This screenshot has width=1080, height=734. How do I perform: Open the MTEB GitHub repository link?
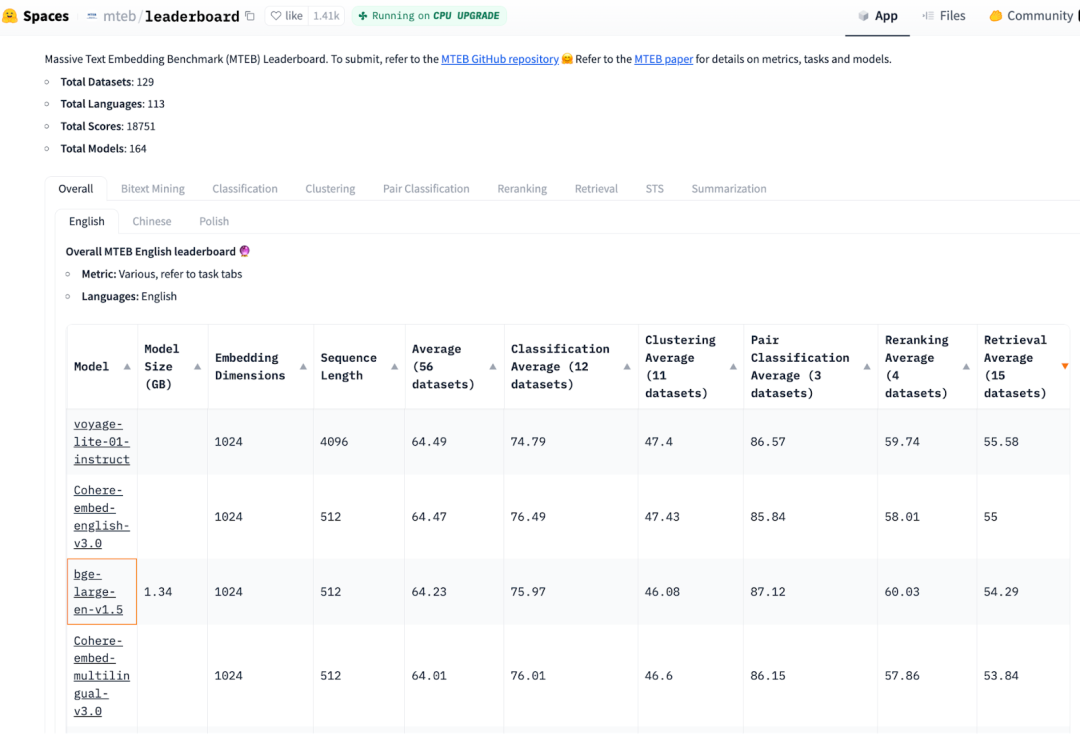coord(500,59)
